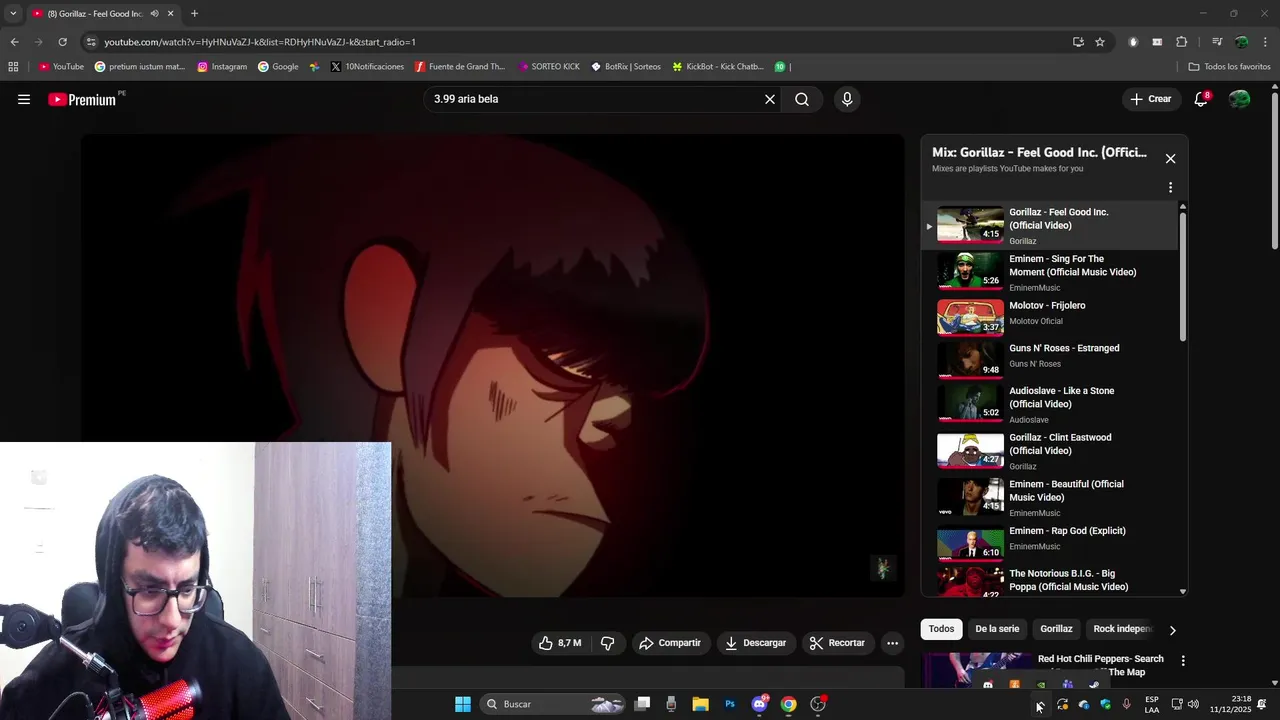
Task: Open Chrome apps grid in bookmarks bar
Action: [x=13, y=67]
